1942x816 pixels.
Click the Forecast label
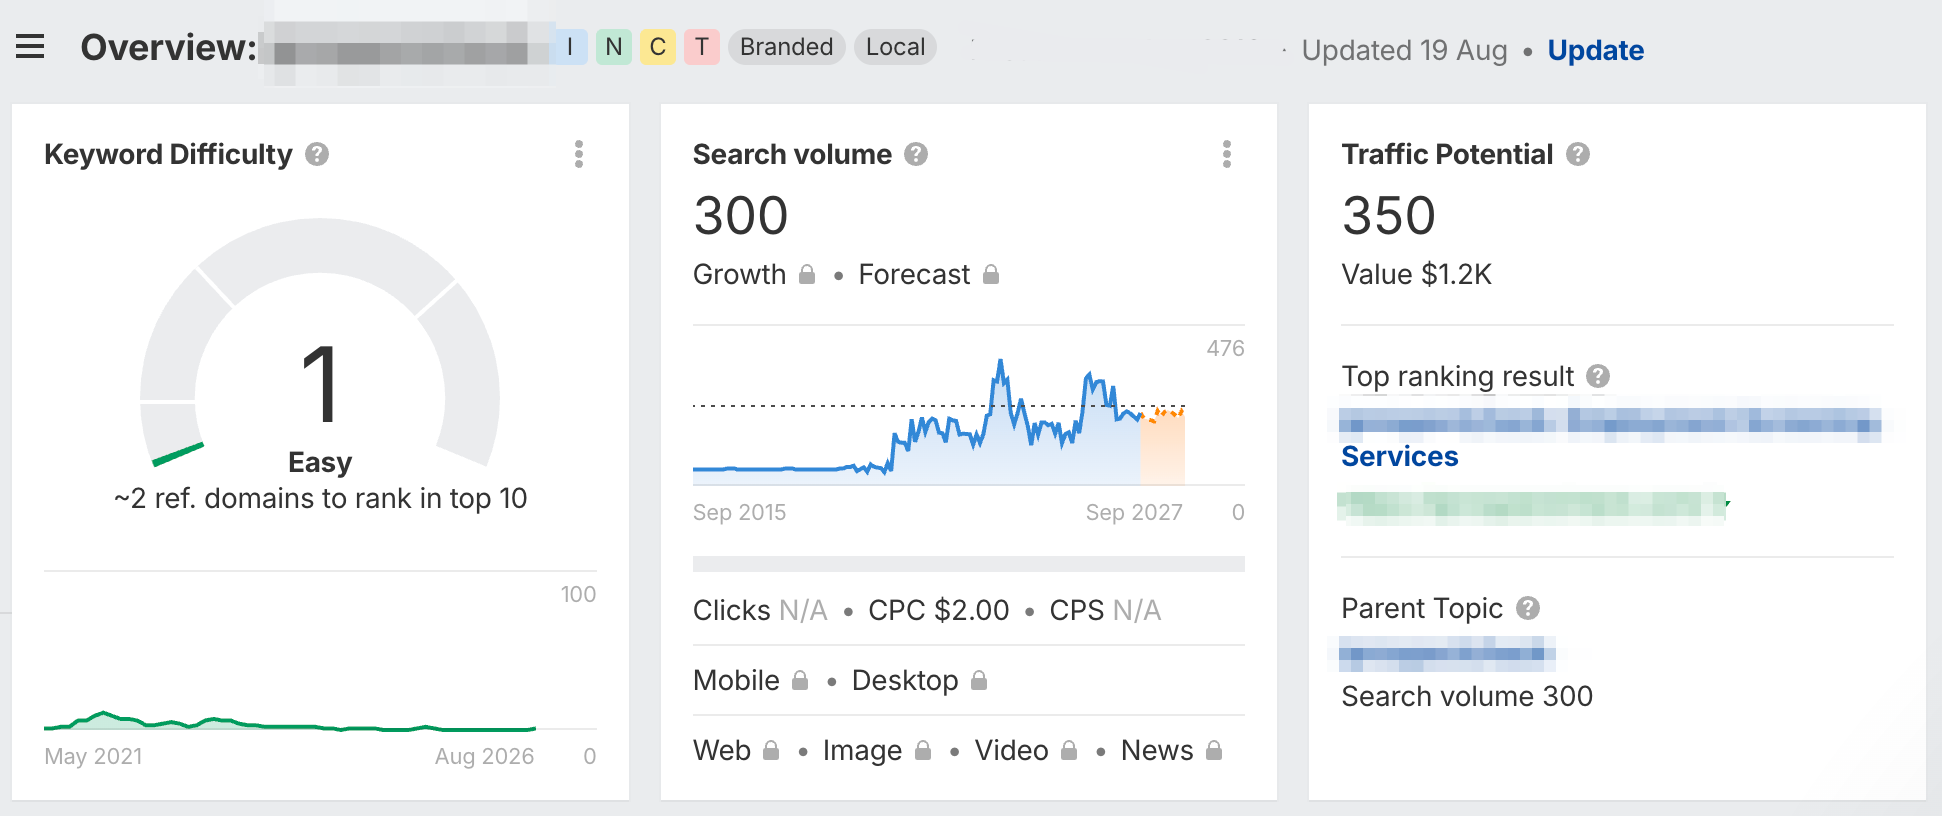pyautogui.click(x=914, y=274)
